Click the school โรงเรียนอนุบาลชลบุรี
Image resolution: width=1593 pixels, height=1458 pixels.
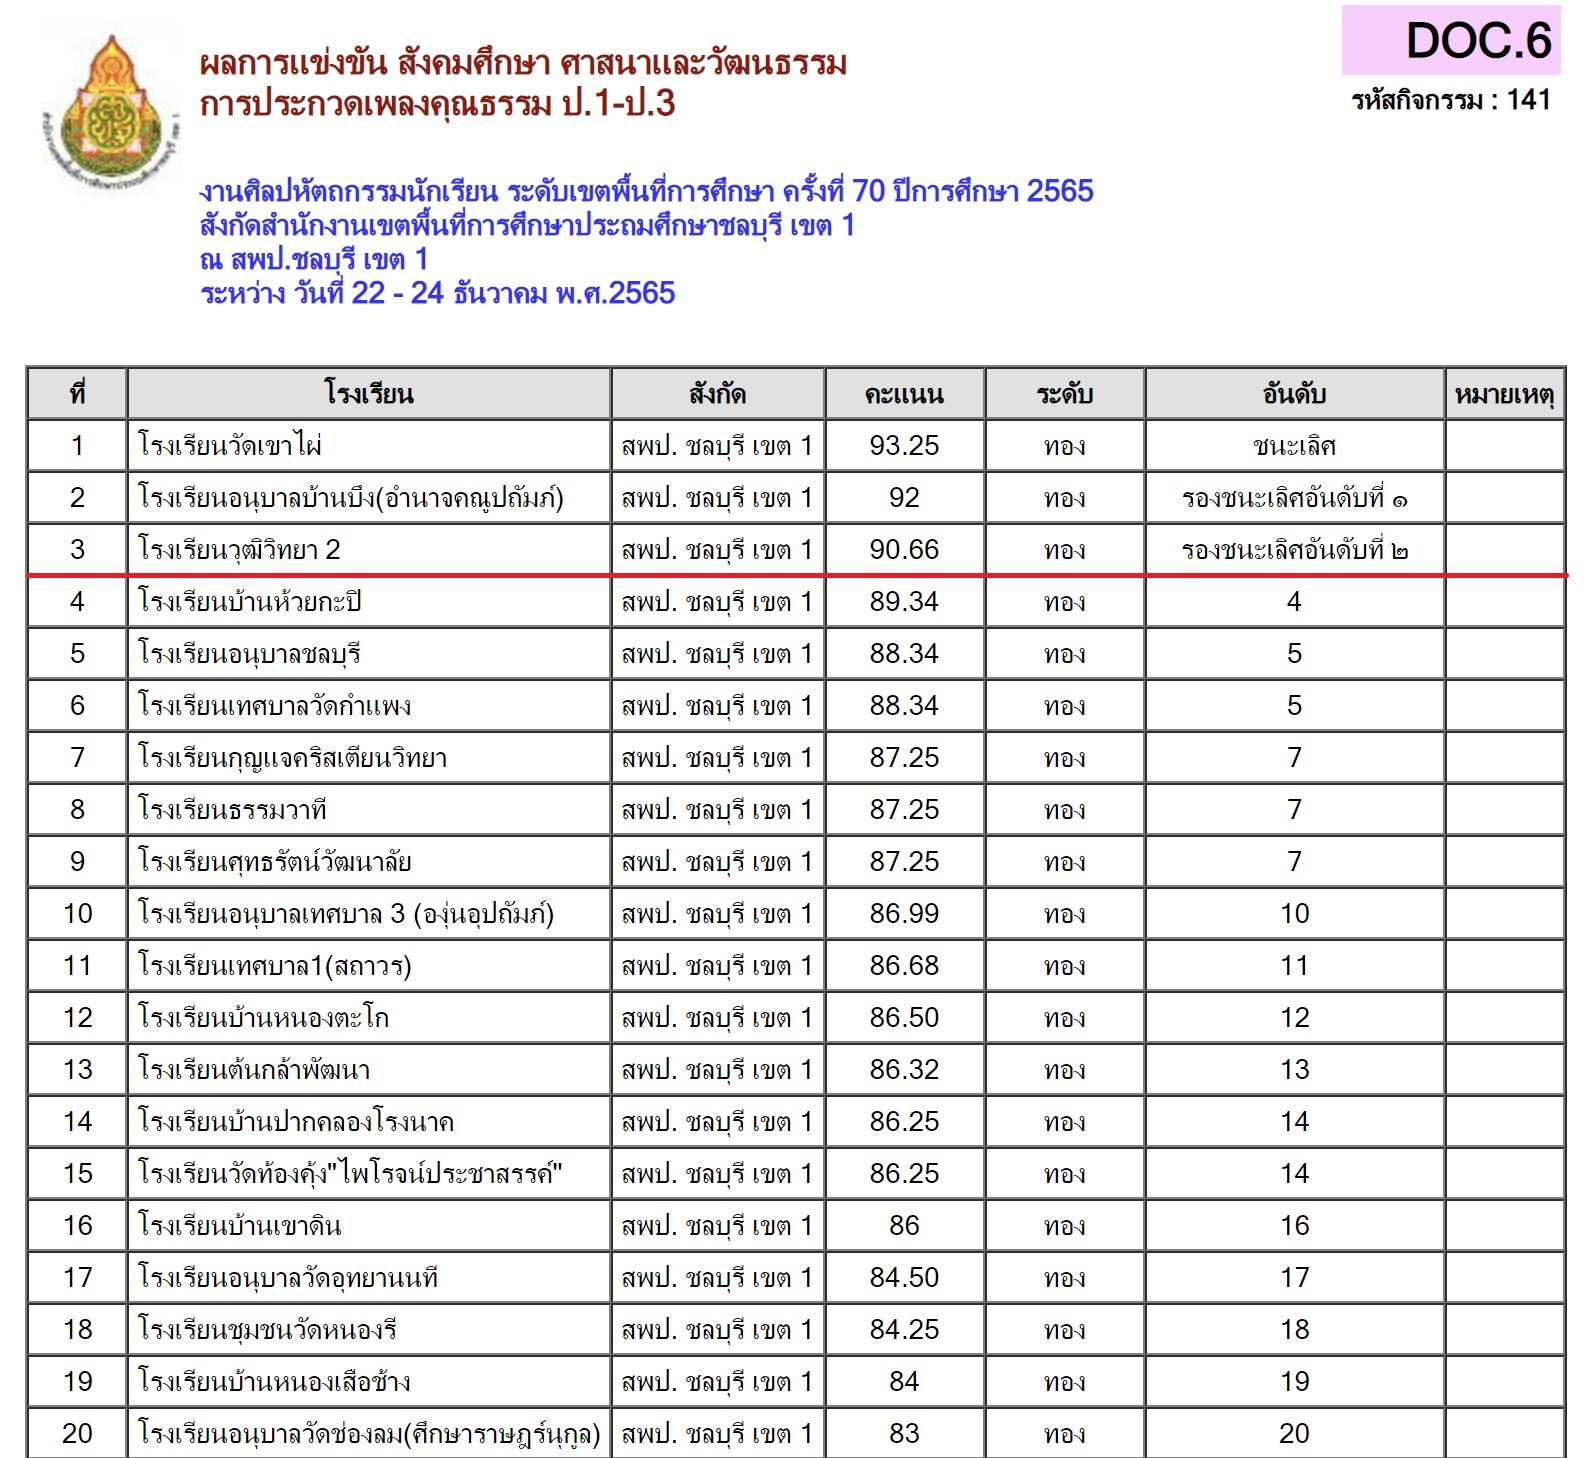[250, 654]
